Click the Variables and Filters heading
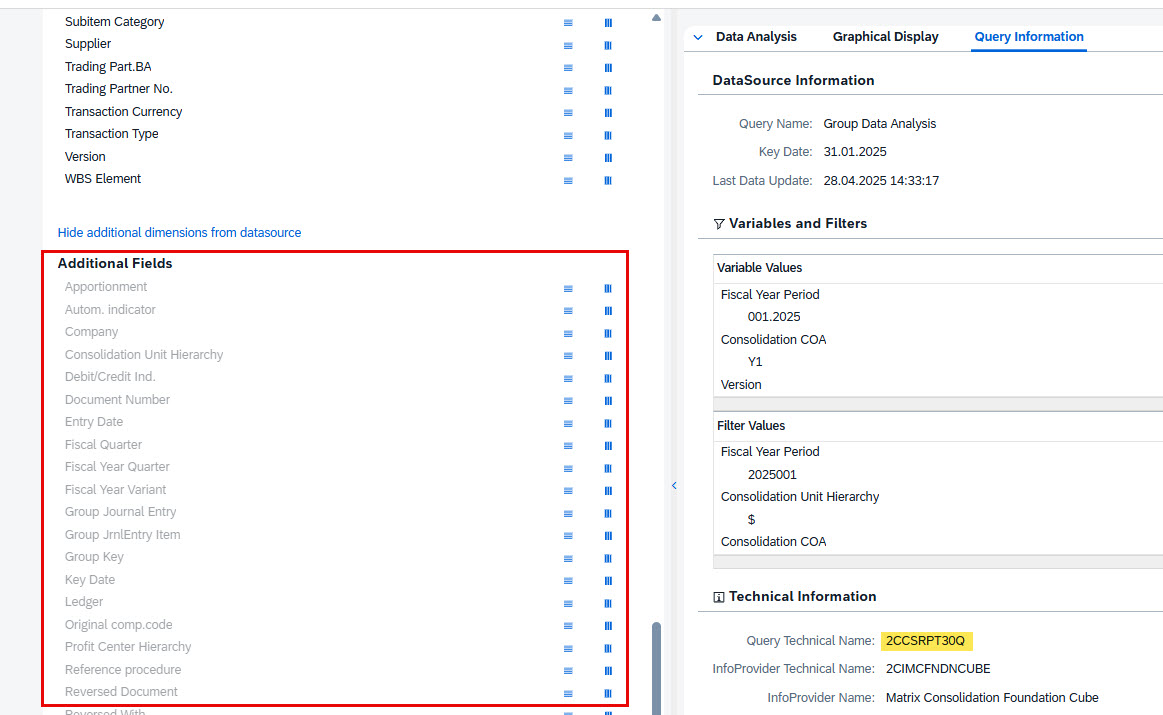The width and height of the screenshot is (1163, 715). [x=798, y=223]
